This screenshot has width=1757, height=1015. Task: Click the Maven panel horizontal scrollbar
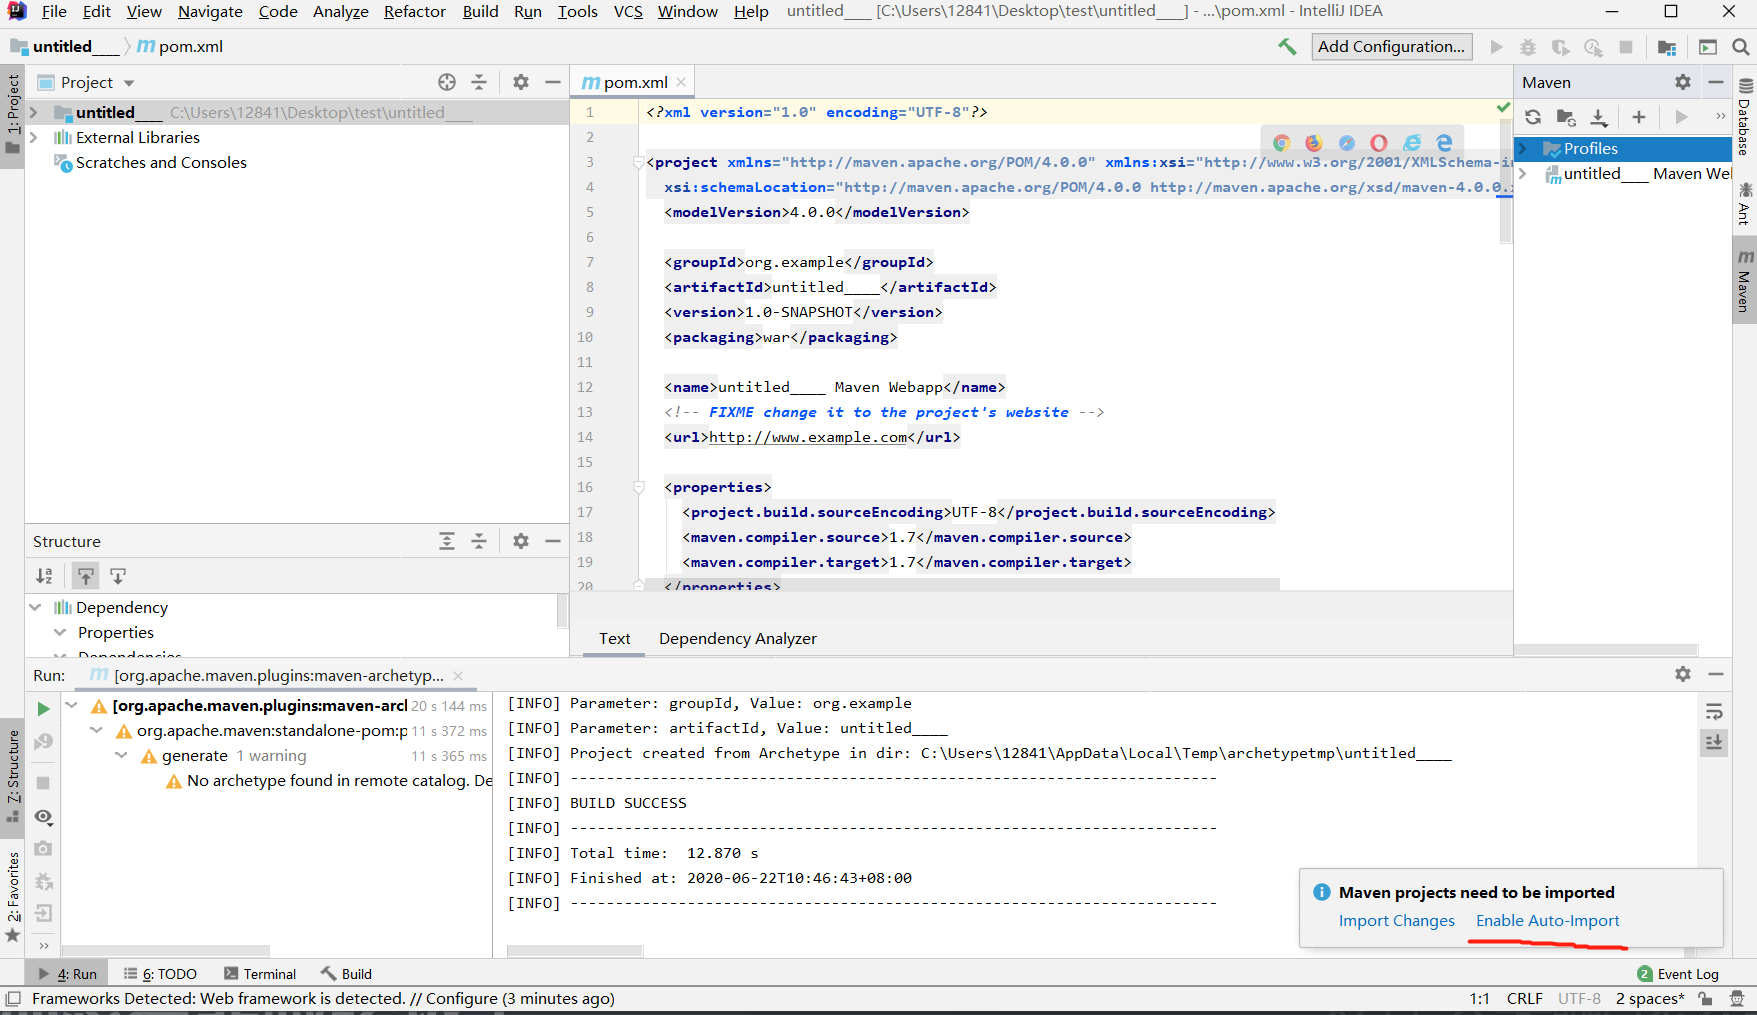1606,650
